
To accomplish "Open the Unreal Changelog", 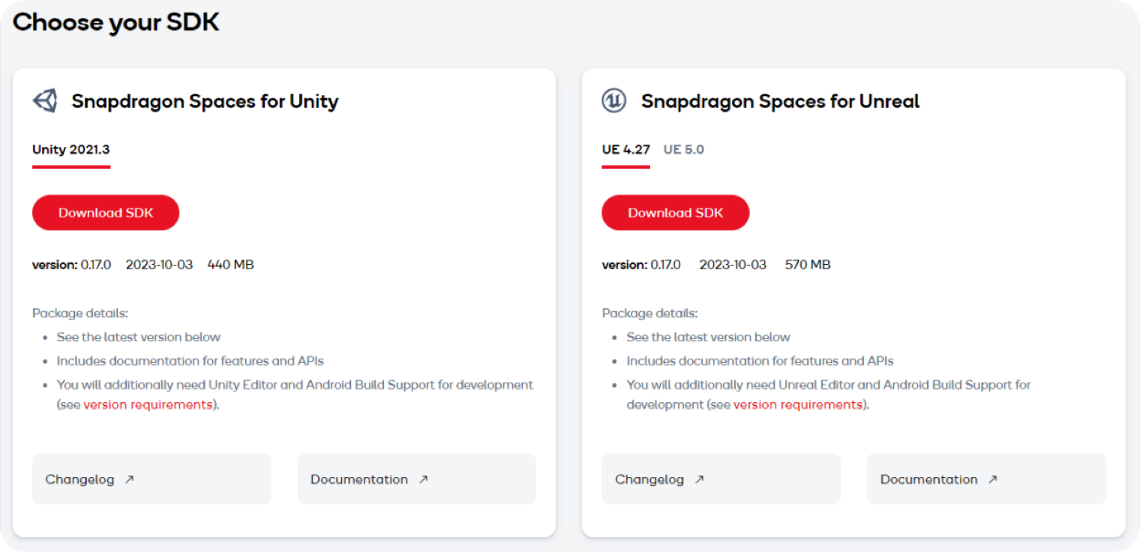I will click(x=721, y=479).
